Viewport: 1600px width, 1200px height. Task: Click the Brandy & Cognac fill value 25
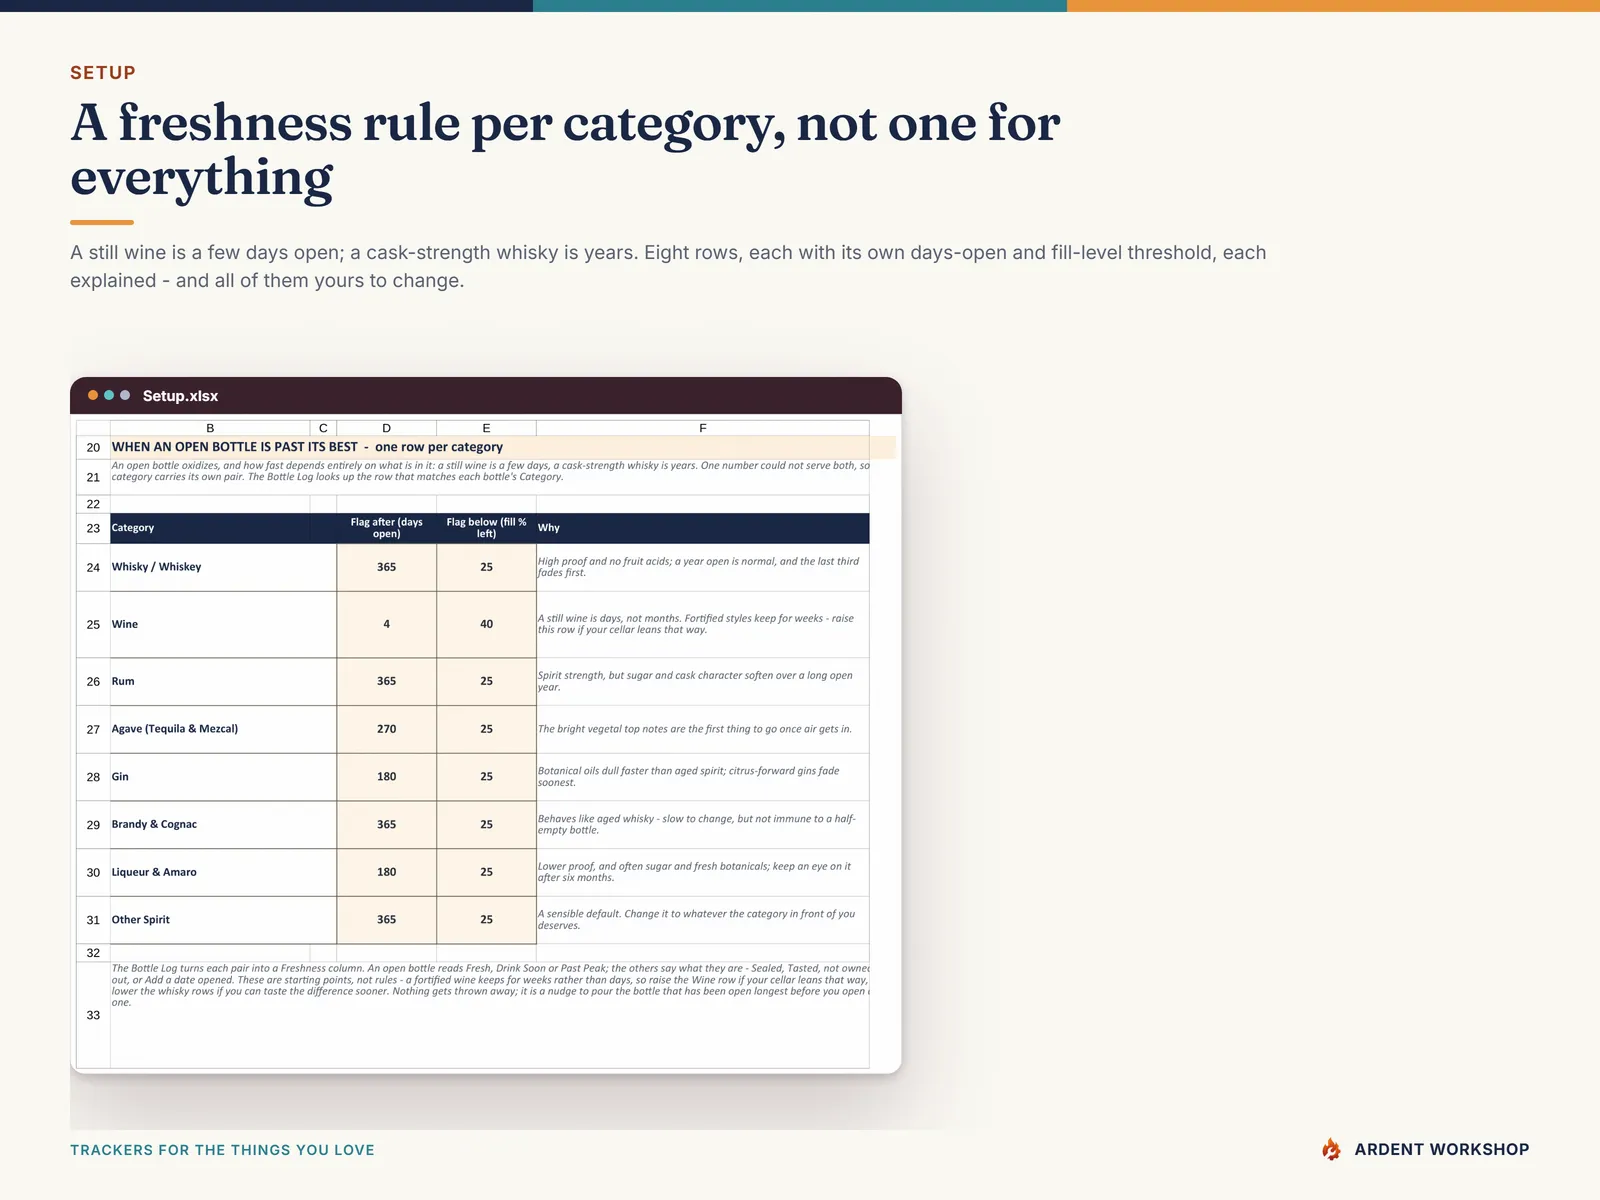click(x=486, y=825)
